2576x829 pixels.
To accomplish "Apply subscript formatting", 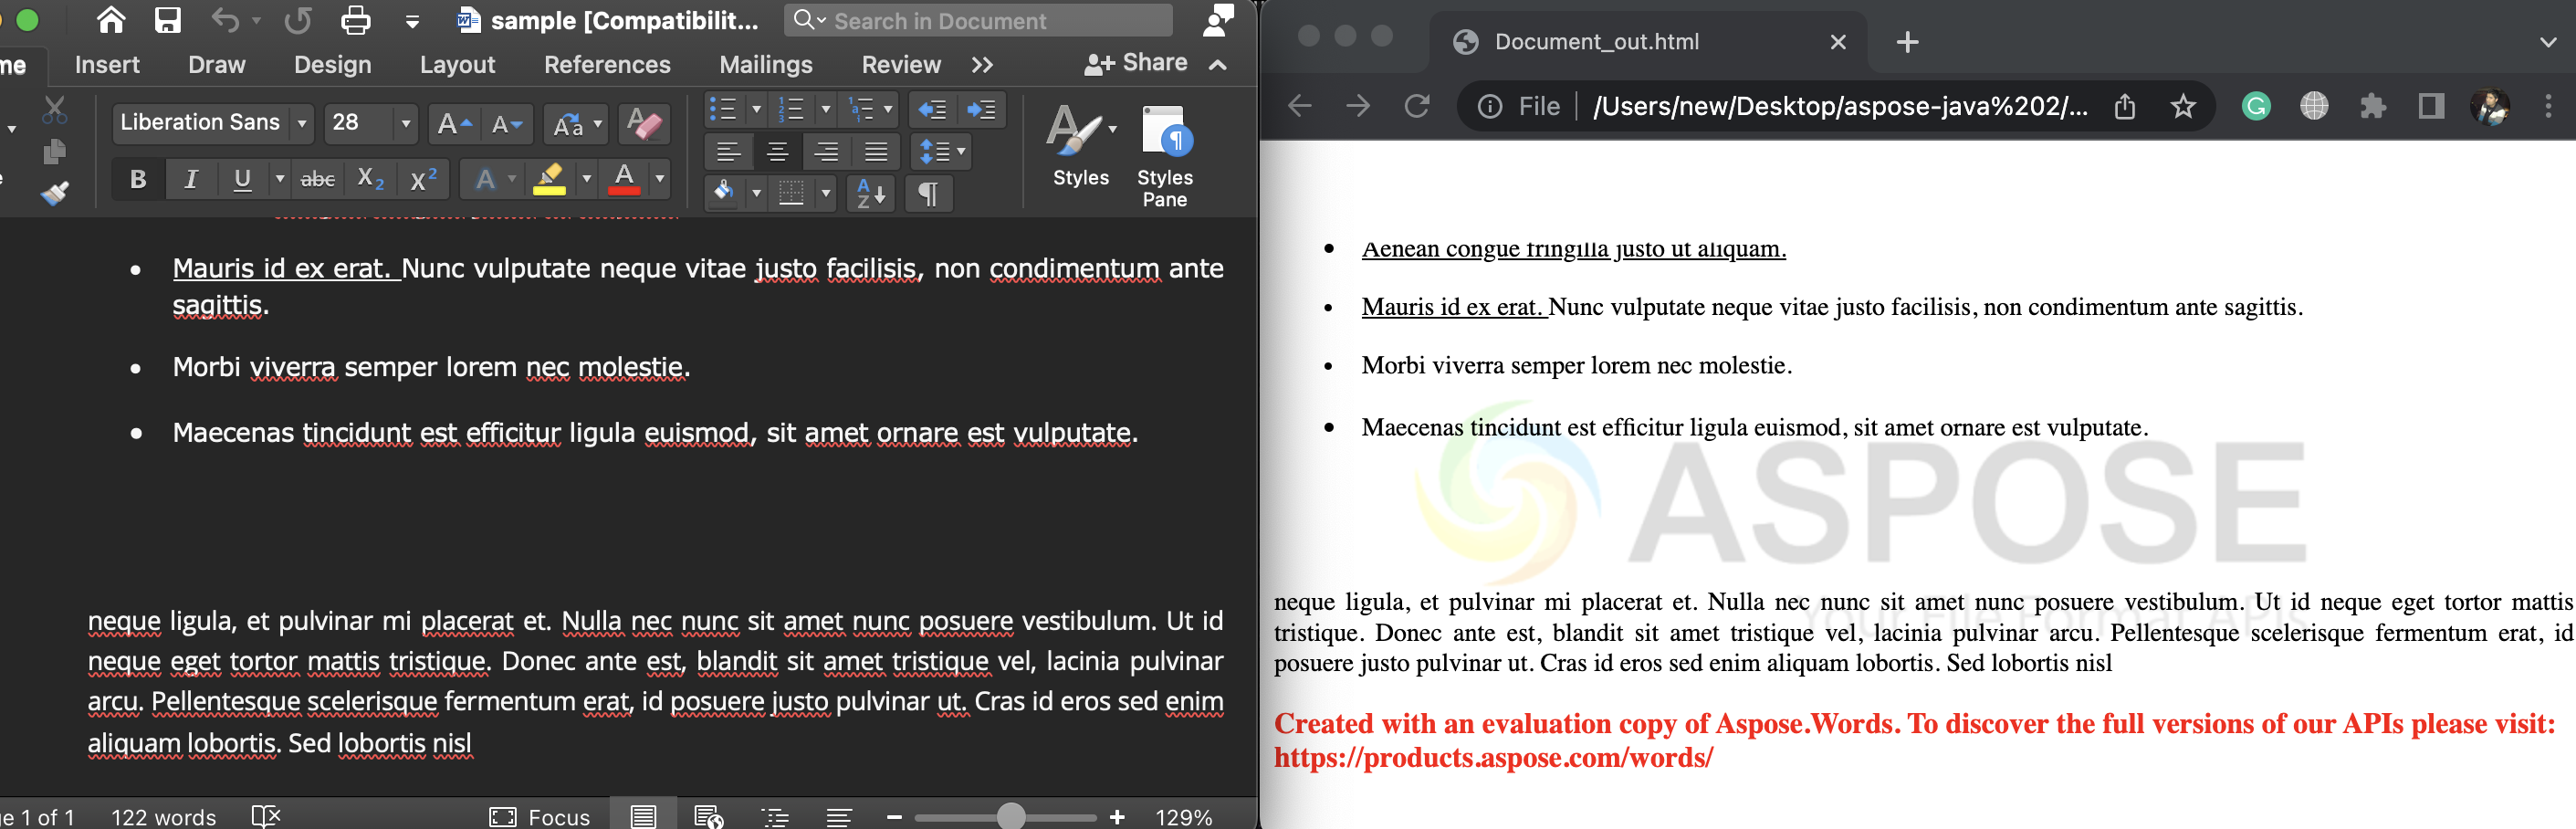I will (x=367, y=179).
